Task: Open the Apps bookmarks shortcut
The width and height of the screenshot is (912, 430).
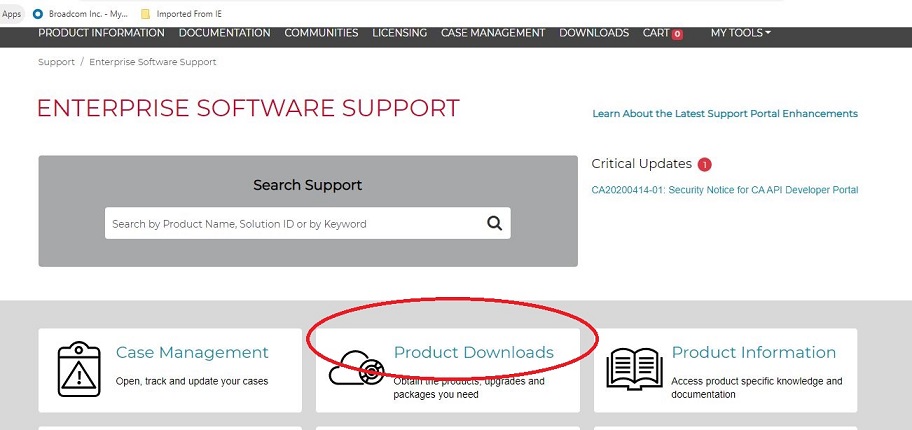Action: pyautogui.click(x=11, y=13)
